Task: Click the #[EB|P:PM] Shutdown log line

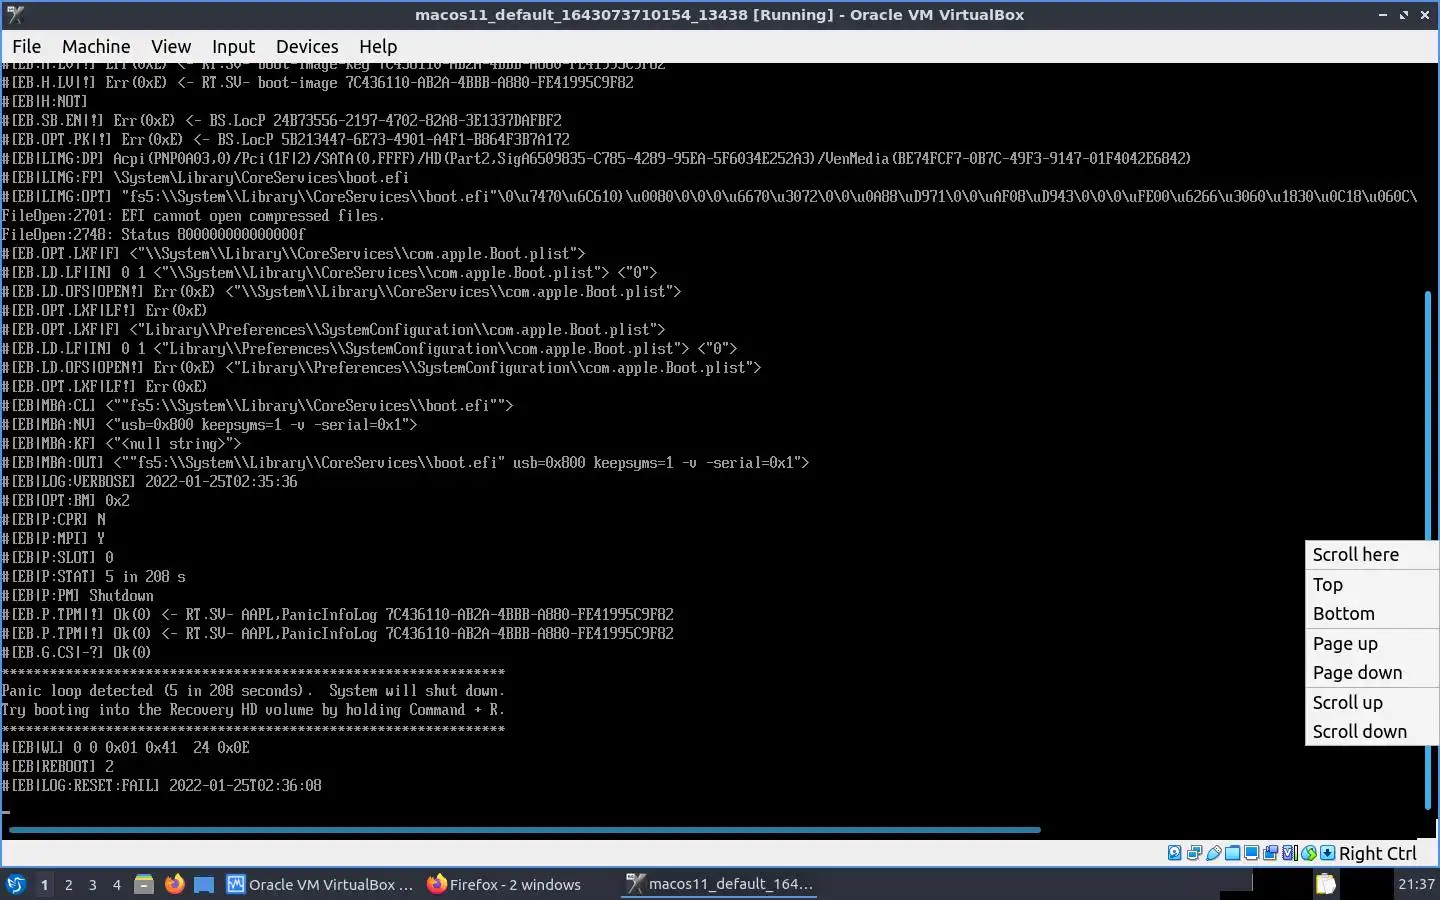Action: tap(78, 596)
